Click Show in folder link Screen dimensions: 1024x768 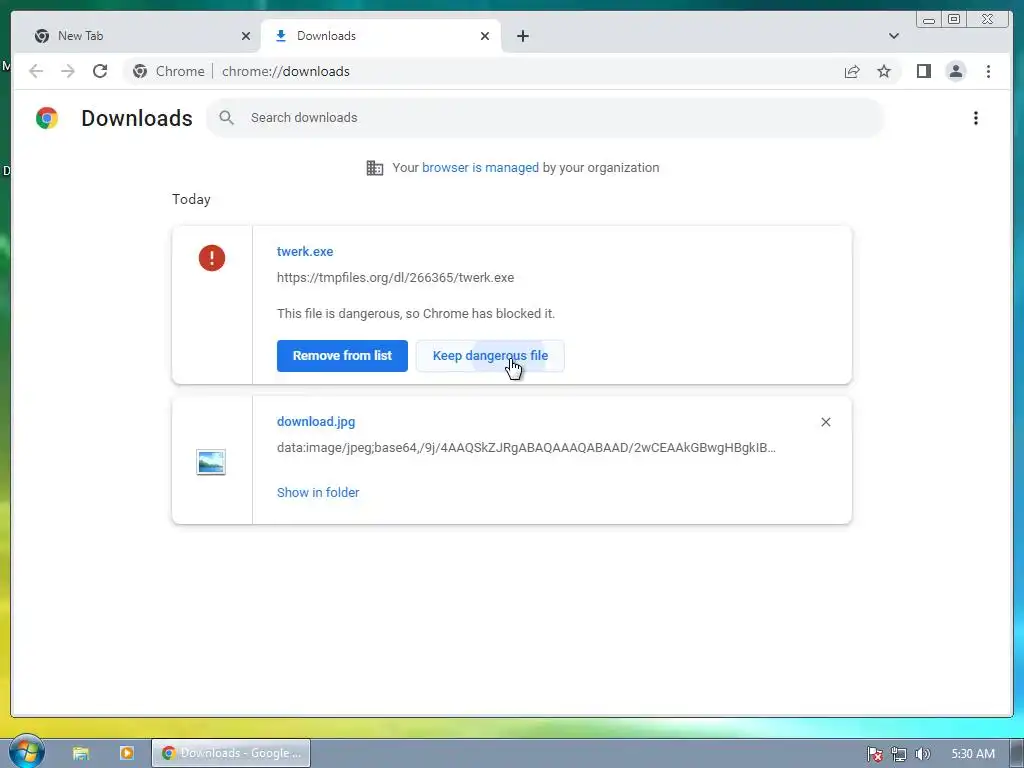(318, 492)
